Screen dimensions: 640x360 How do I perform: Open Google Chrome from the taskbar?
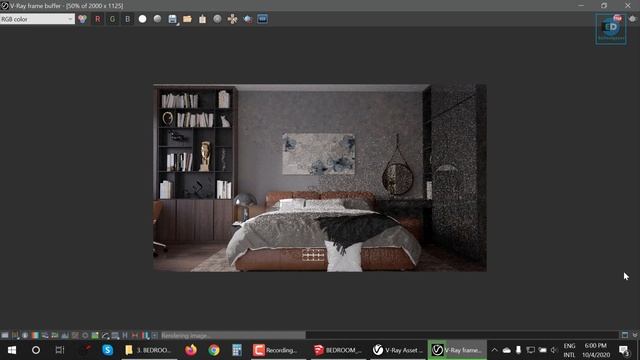click(214, 350)
